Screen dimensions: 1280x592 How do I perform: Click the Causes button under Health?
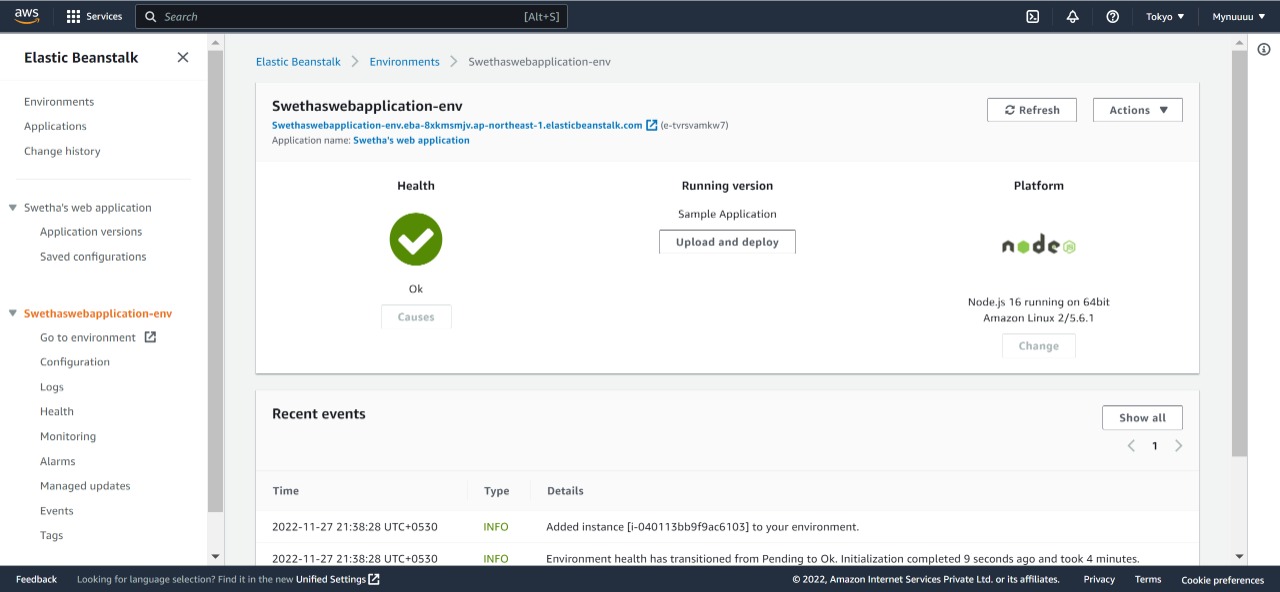[416, 317]
